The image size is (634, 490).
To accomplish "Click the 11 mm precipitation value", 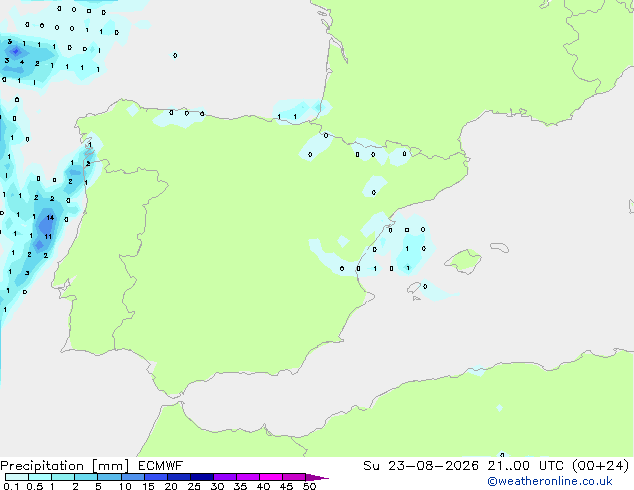I will [48, 237].
